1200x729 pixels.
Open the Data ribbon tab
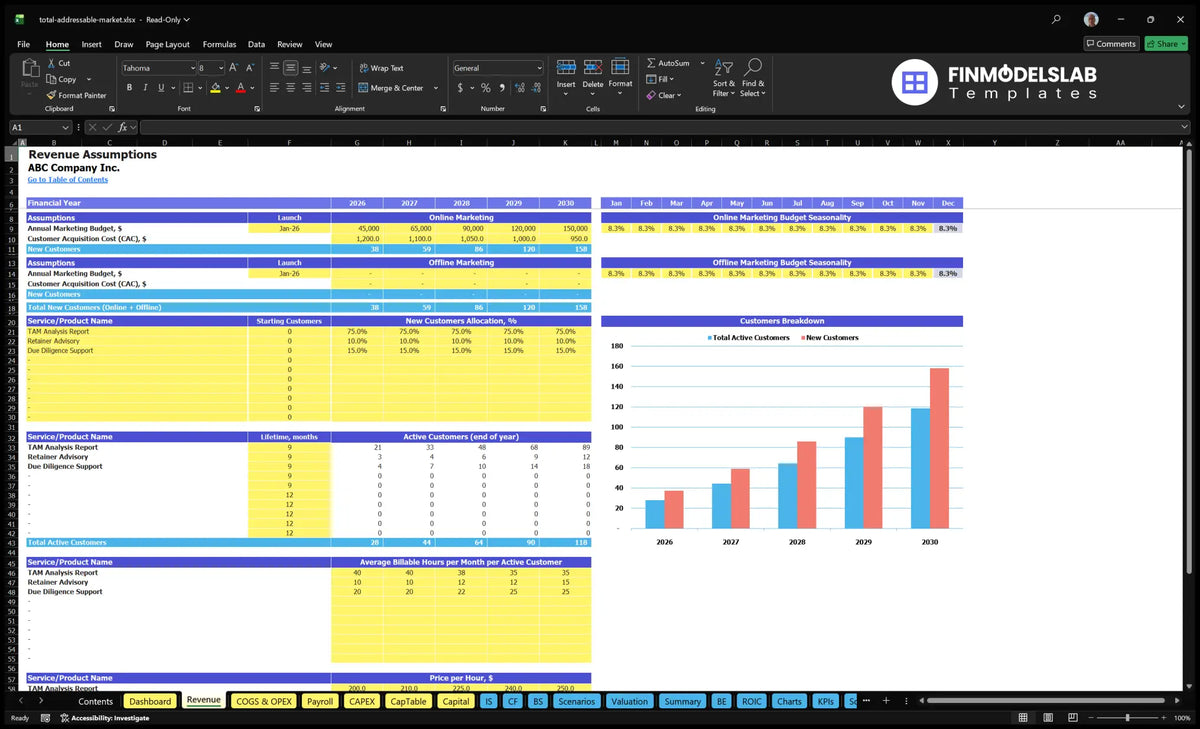coord(256,44)
